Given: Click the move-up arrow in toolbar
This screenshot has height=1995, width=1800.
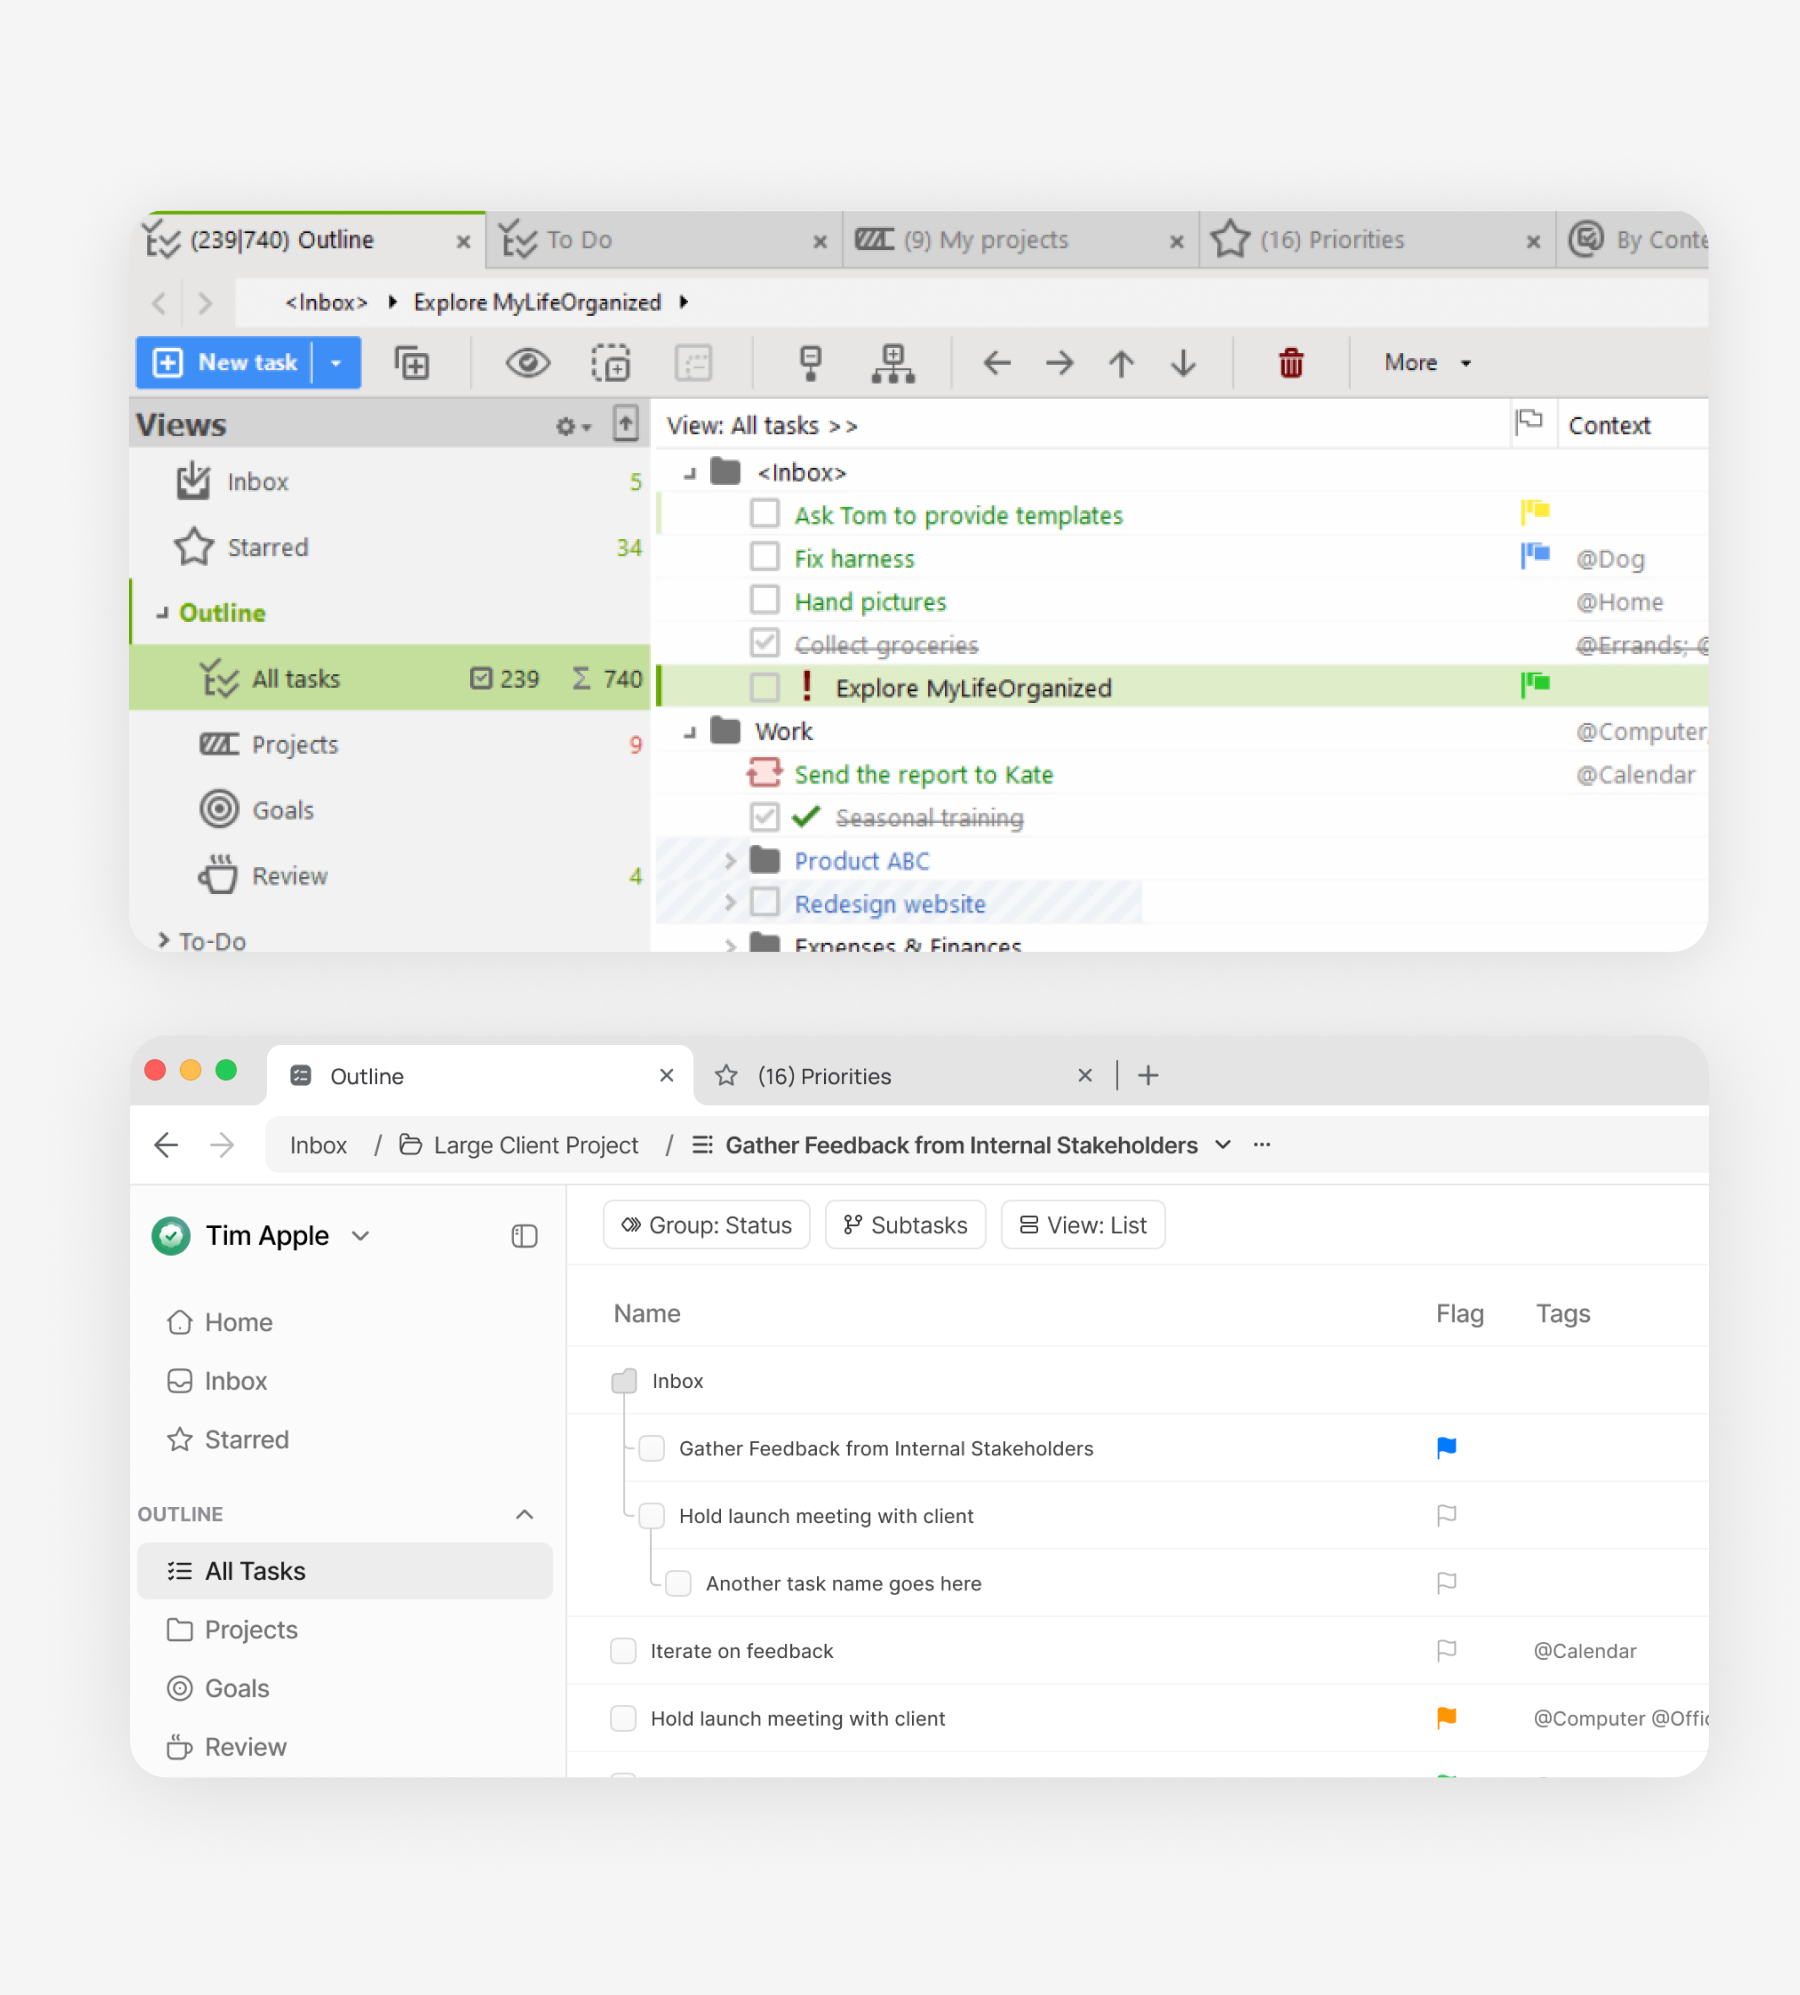Looking at the screenshot, I should 1121,362.
